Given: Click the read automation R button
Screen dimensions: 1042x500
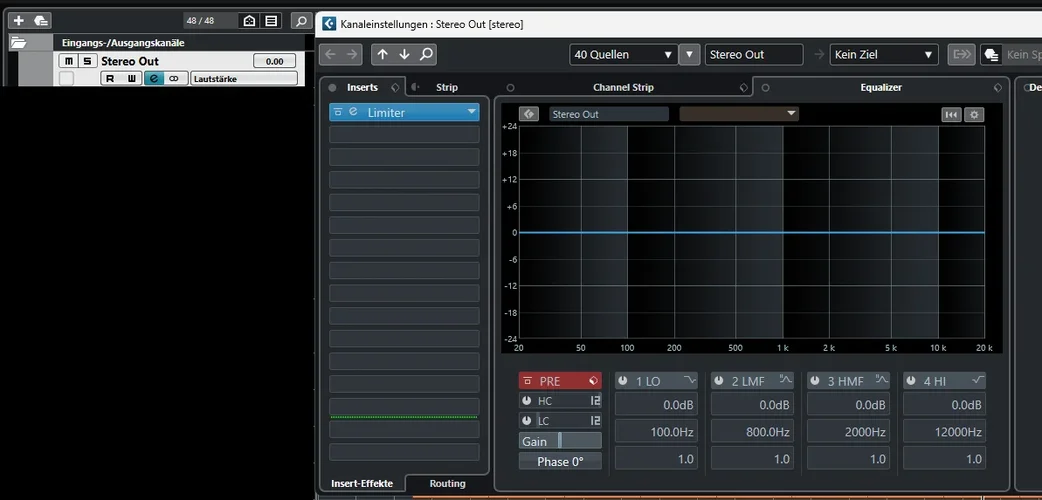Looking at the screenshot, I should click(110, 78).
